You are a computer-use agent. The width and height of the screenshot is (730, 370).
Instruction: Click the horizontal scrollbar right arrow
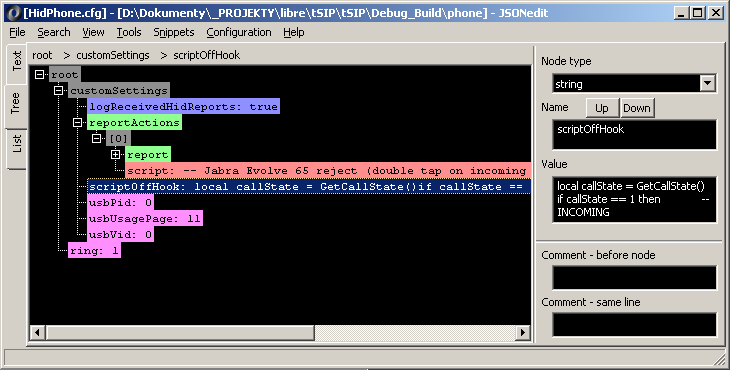(523, 332)
